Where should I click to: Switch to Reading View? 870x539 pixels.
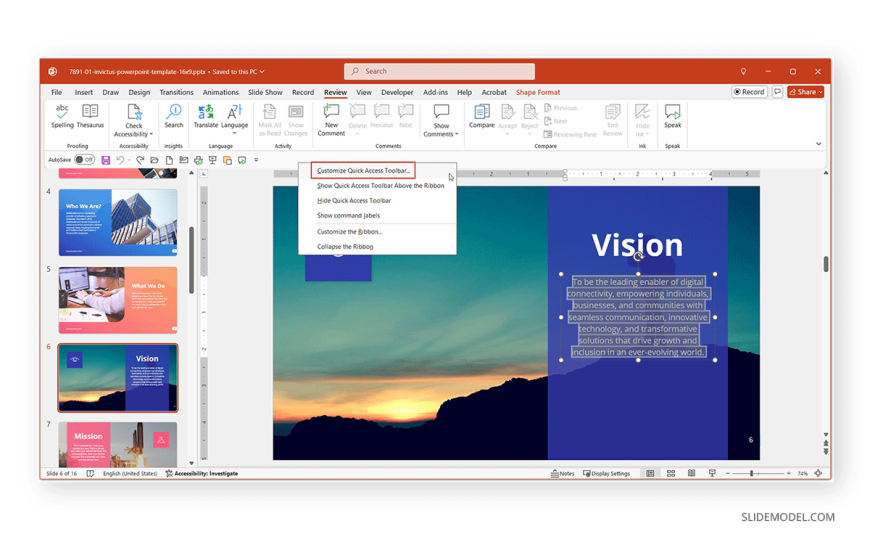pyautogui.click(x=691, y=473)
